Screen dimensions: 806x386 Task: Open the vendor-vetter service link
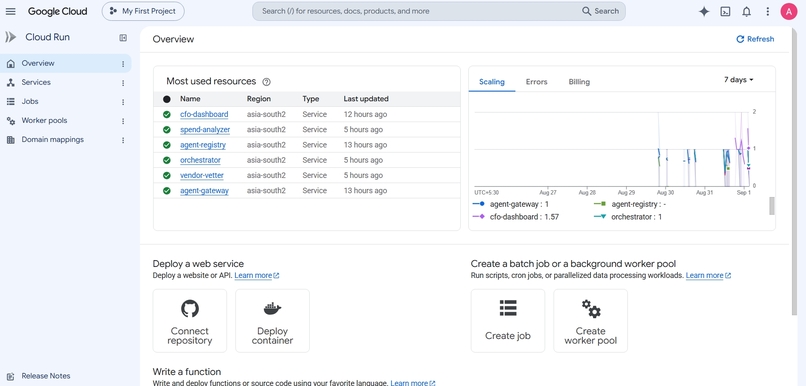tap(202, 175)
